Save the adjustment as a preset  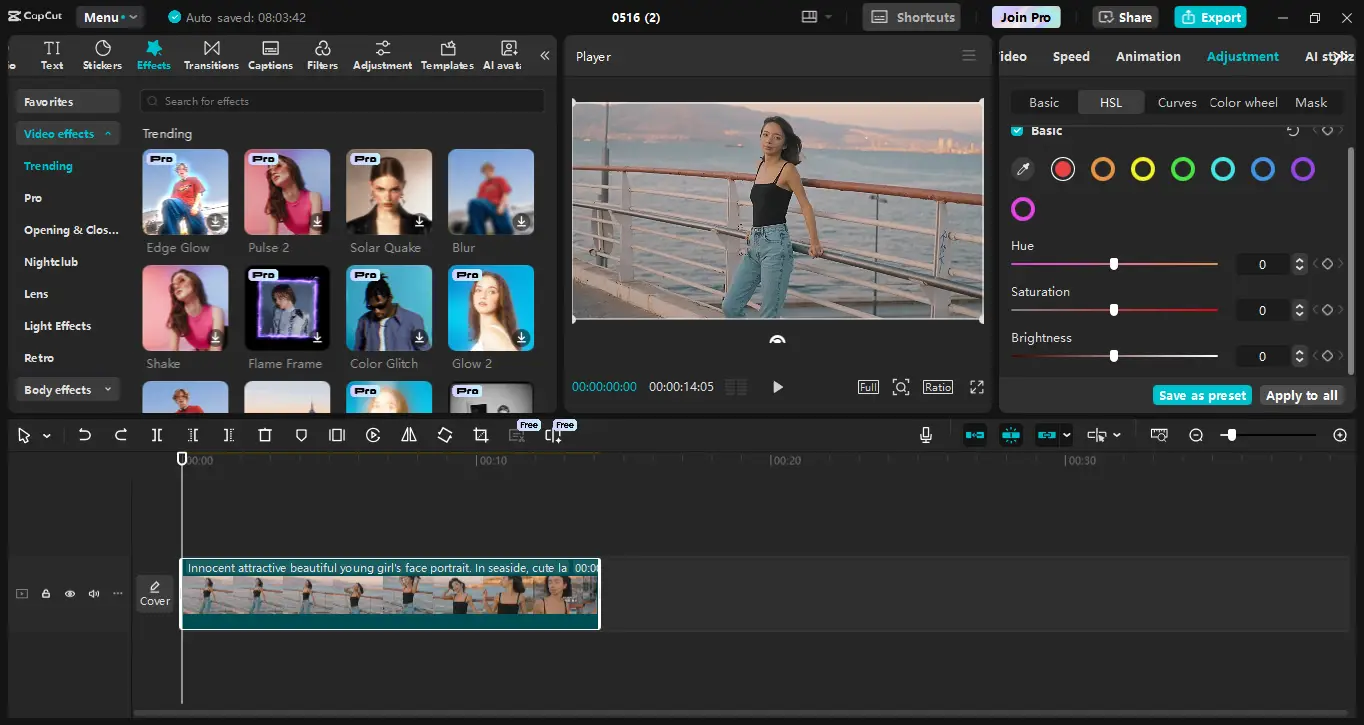coord(1202,394)
